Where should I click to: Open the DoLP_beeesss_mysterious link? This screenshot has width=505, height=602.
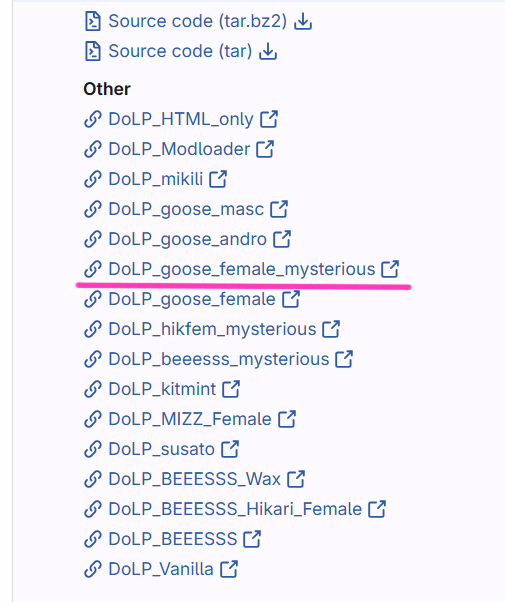pos(219,359)
